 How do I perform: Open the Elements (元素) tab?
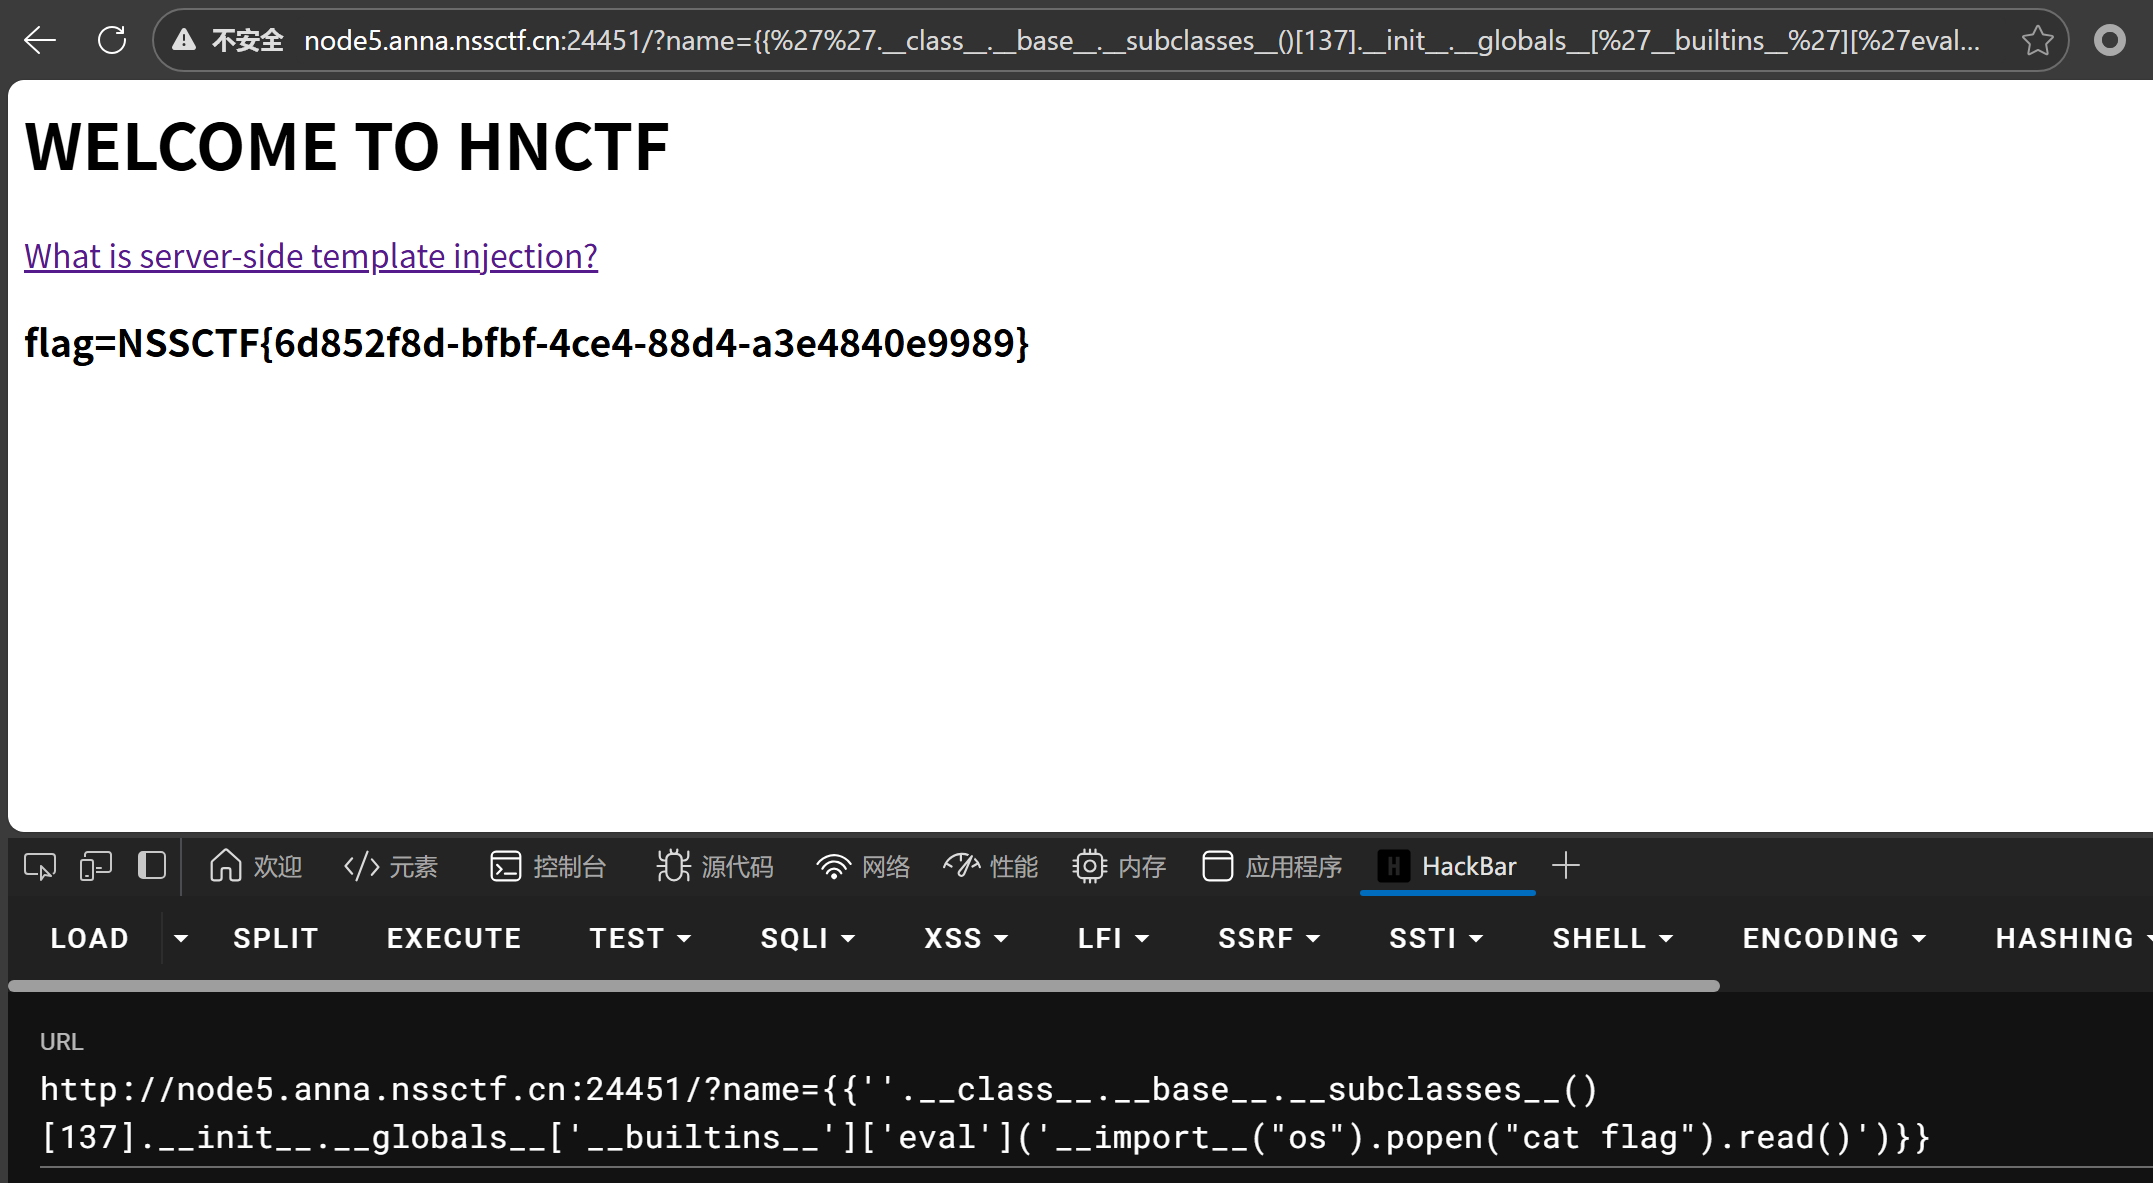pos(391,866)
